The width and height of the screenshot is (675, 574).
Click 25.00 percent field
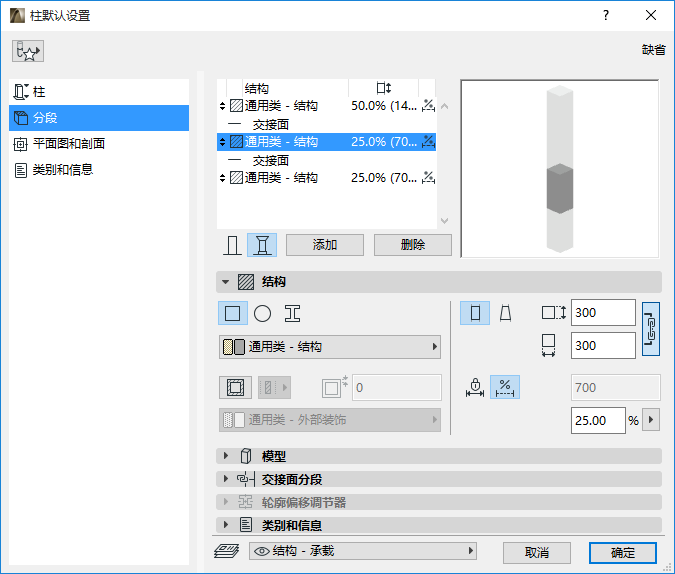tap(598, 420)
